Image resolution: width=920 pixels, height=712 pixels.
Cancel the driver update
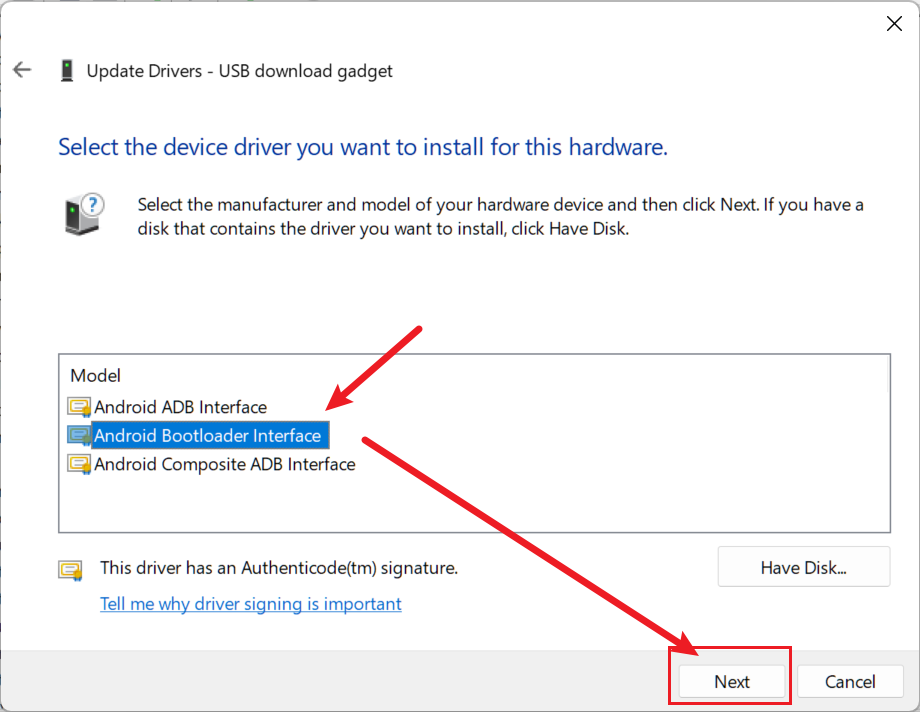(x=850, y=681)
